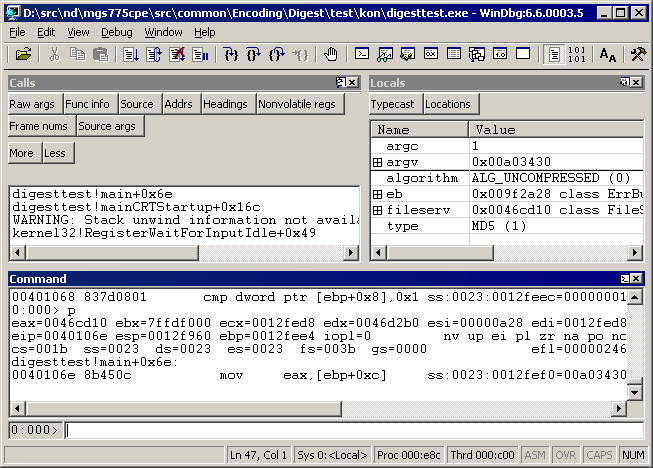
Task: Toggle Raw args in Calls window
Action: coord(35,104)
